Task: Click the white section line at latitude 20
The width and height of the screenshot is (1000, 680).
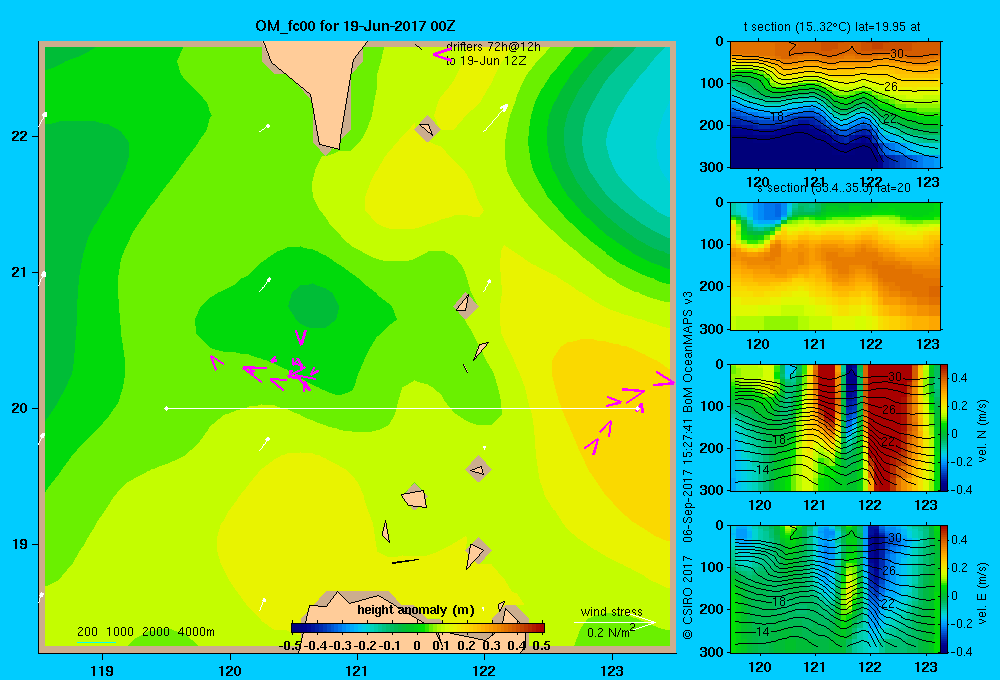Action: [403, 408]
